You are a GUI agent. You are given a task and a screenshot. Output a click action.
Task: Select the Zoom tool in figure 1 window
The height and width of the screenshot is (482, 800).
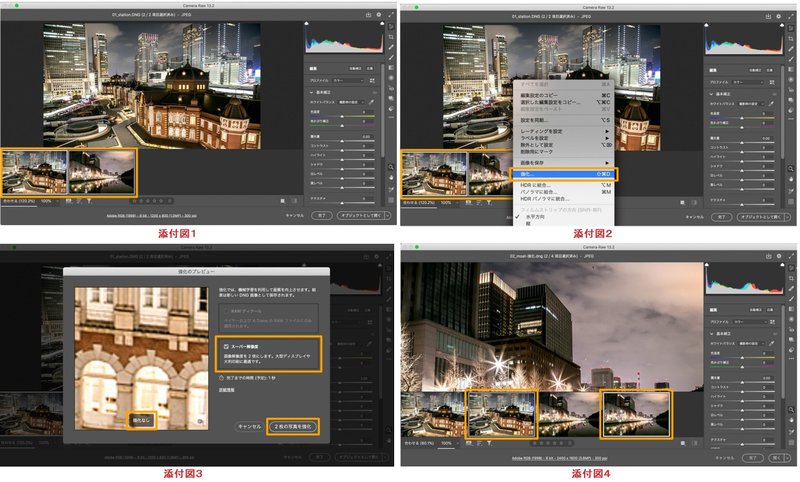[391, 167]
